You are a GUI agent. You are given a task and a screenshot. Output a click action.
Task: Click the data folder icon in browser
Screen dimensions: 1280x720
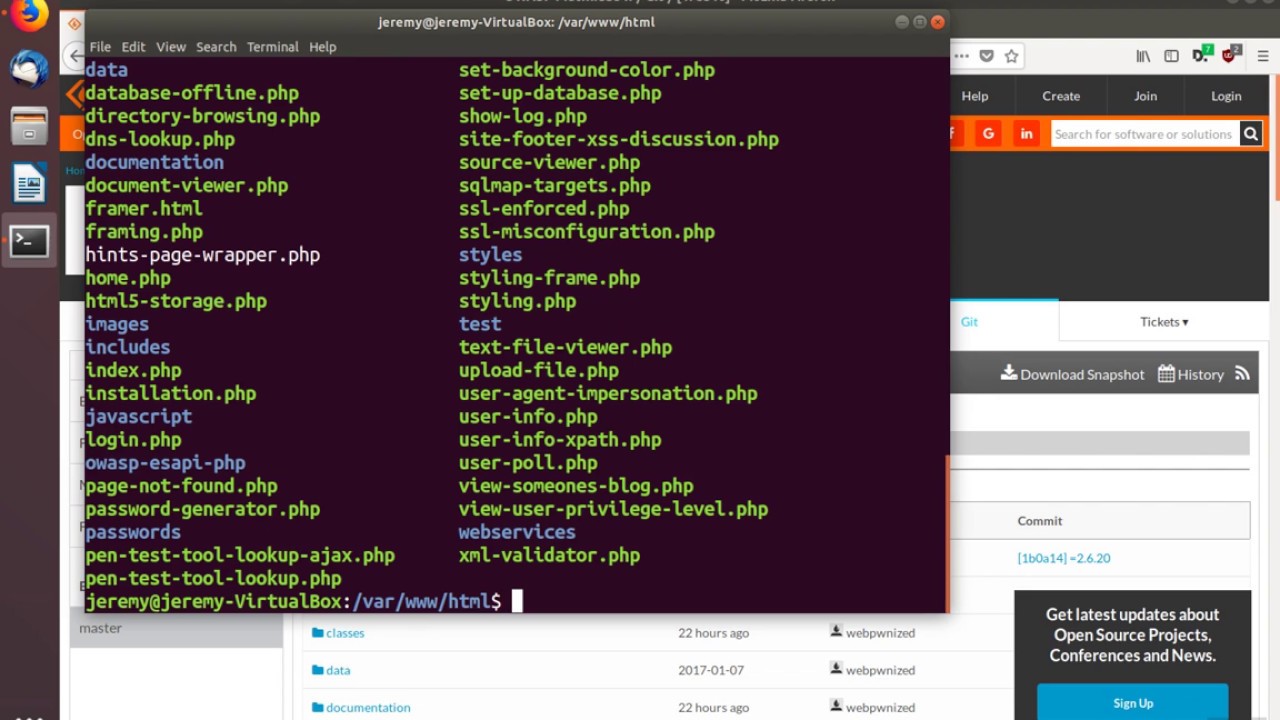click(318, 670)
